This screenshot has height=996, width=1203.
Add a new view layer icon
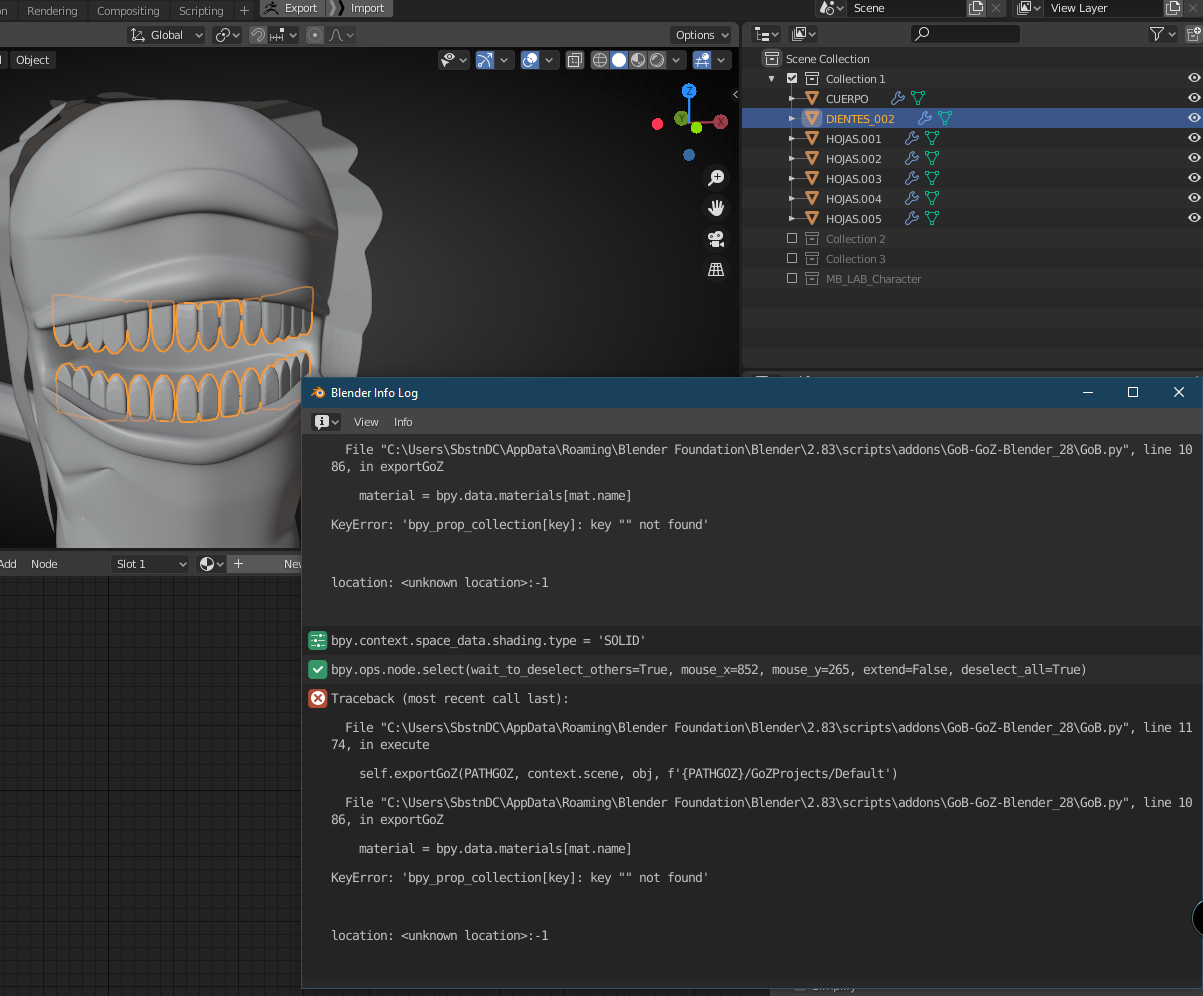(1175, 8)
